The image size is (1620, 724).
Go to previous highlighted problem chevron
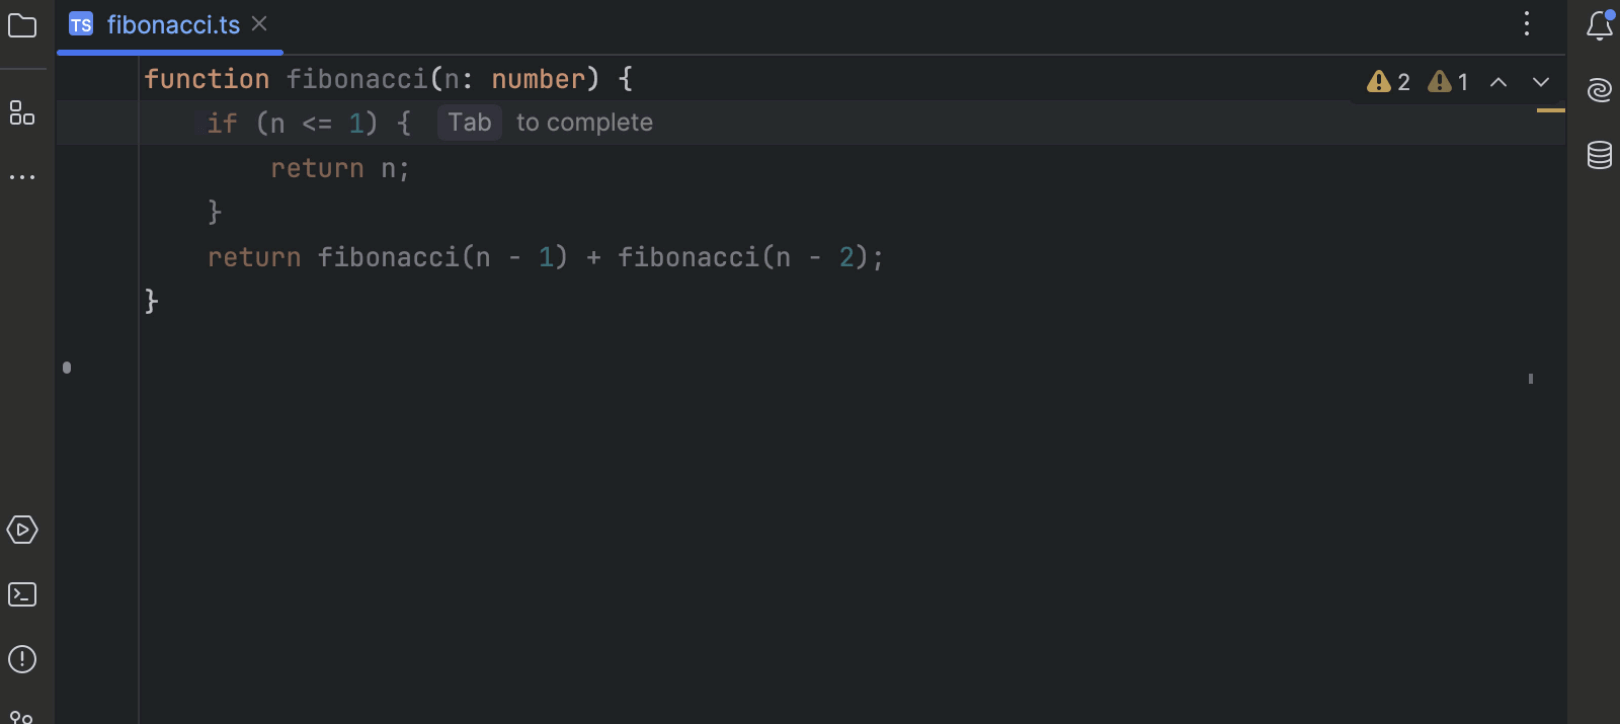1498,83
